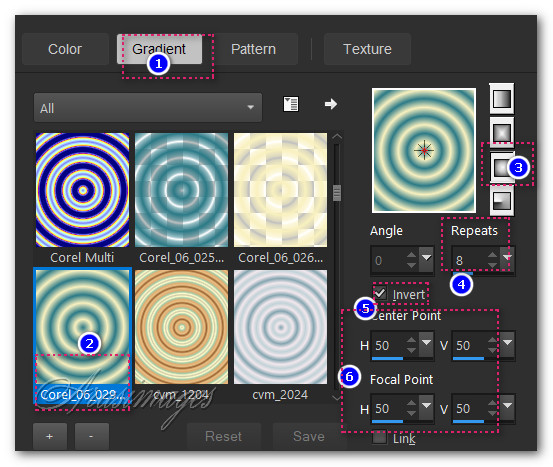Screen dimensions: 553x467
Task: Click the plus add gradient button
Action: click(x=50, y=436)
